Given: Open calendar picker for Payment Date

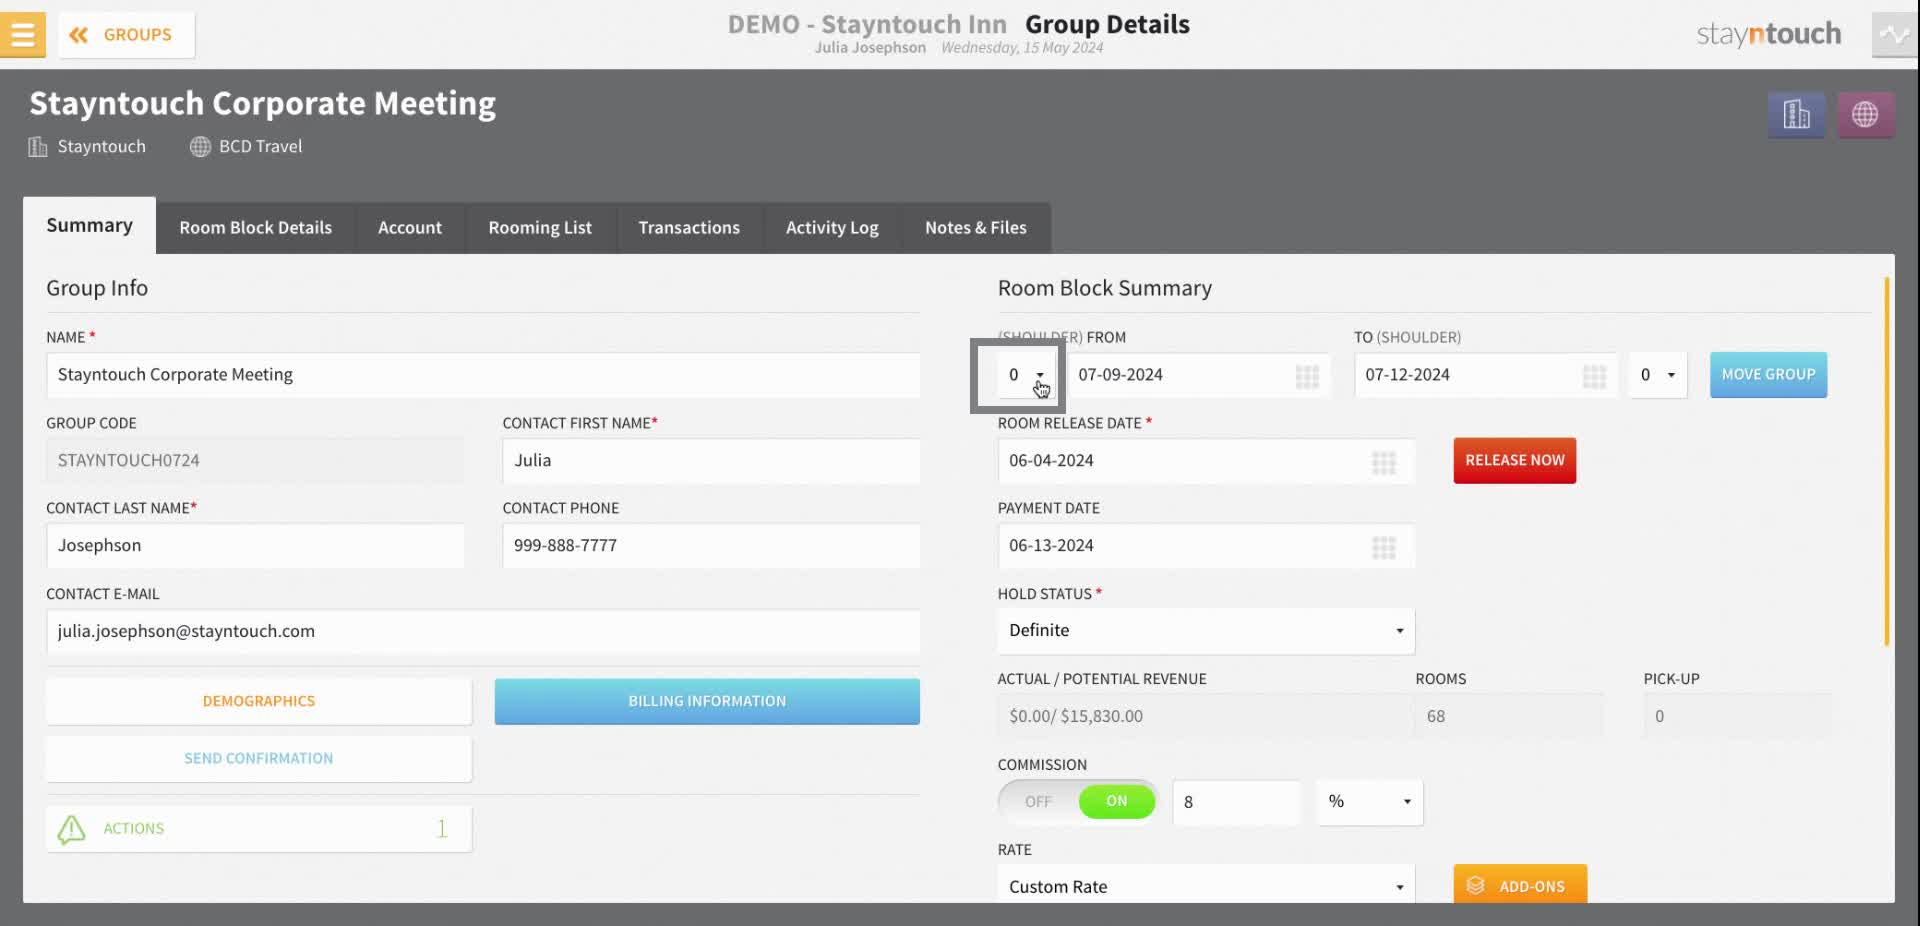Looking at the screenshot, I should click(1384, 547).
